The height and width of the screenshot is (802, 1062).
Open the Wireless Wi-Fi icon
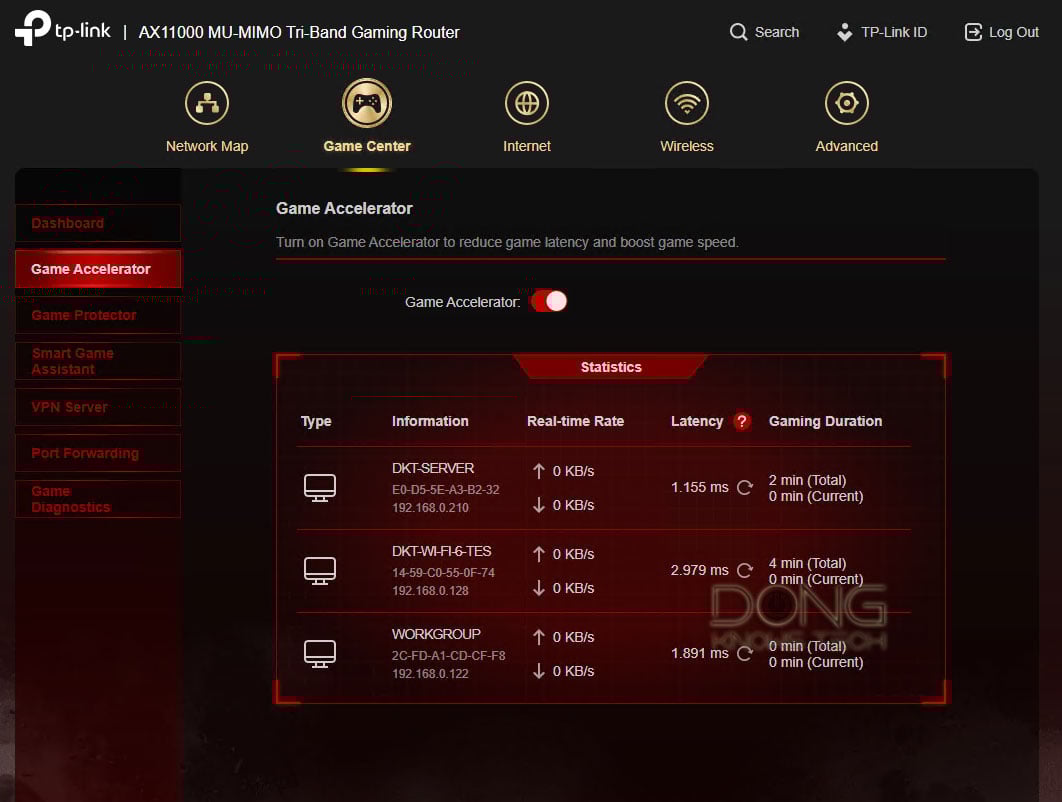687,103
